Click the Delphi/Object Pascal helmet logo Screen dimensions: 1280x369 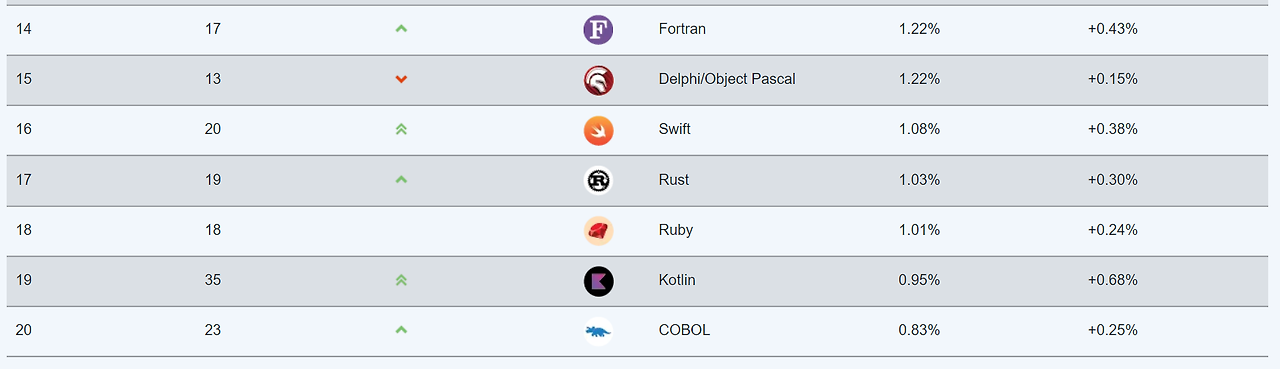coord(598,80)
